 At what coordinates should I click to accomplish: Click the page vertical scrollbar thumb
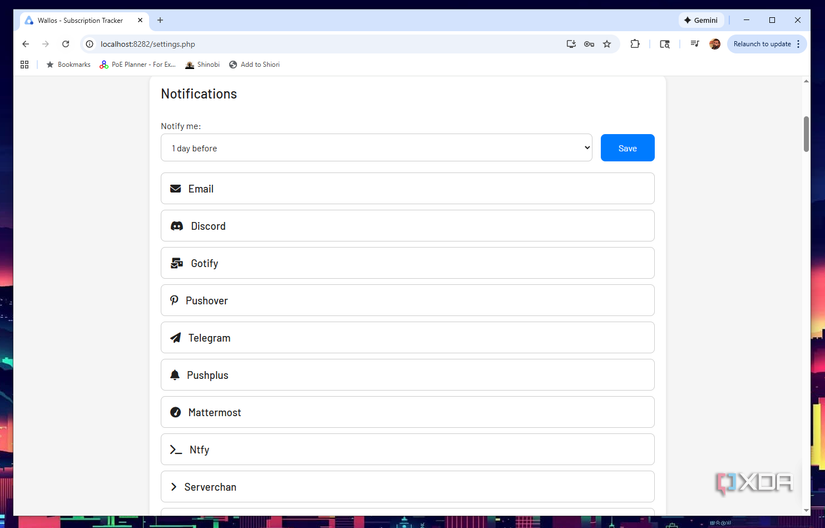(806, 134)
